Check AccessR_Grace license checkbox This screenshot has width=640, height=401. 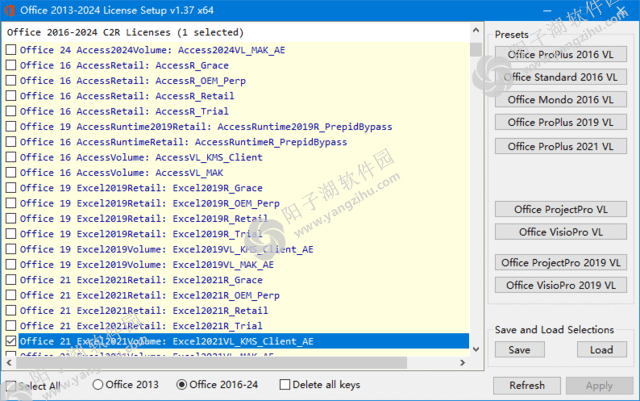[11, 65]
